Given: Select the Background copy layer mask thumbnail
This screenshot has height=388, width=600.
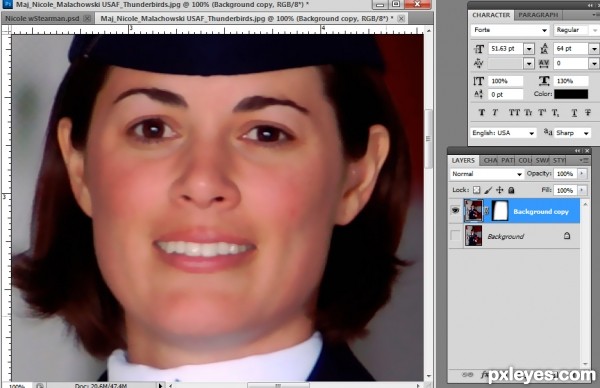Looking at the screenshot, I should click(499, 211).
